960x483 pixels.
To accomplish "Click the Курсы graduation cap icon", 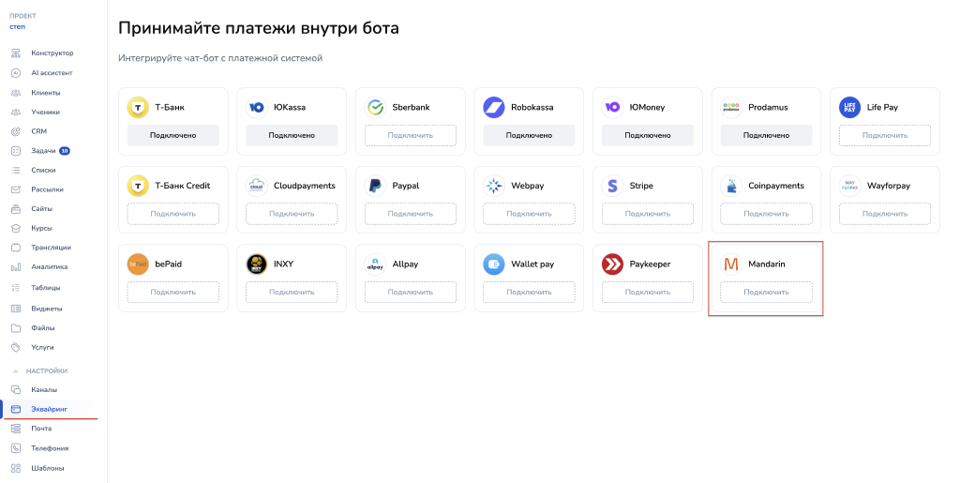I will 16,228.
